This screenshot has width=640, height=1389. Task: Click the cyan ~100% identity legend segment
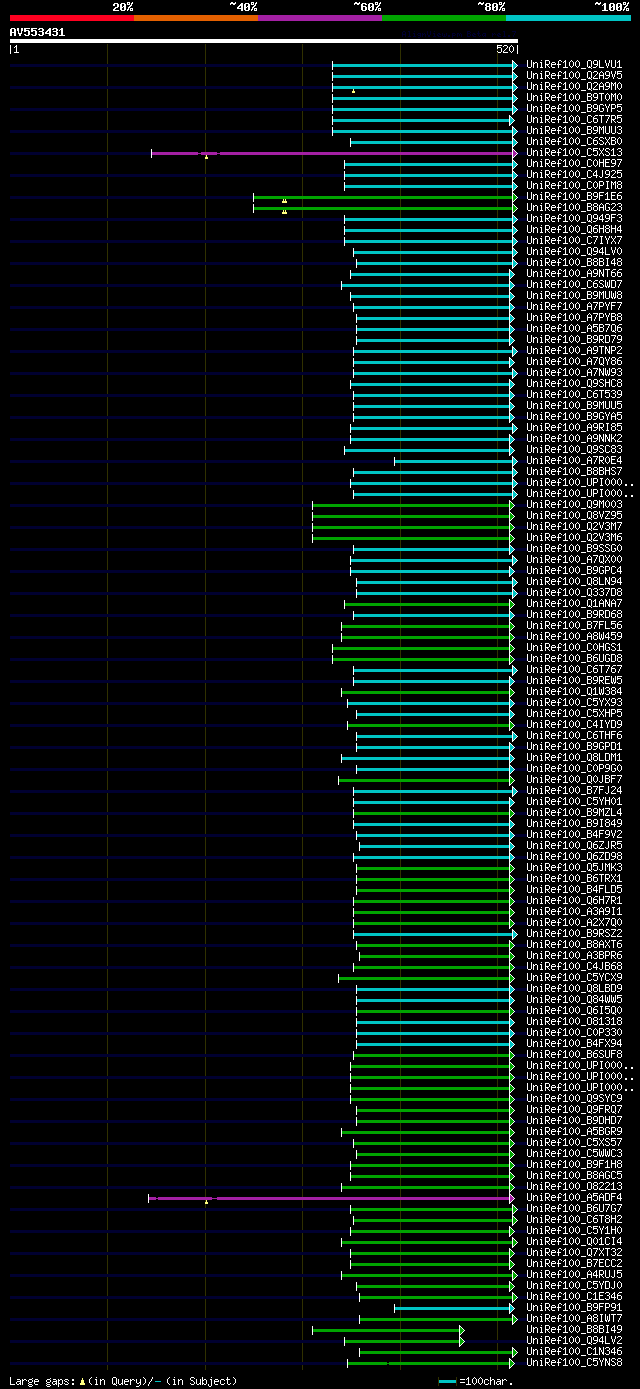(x=568, y=18)
